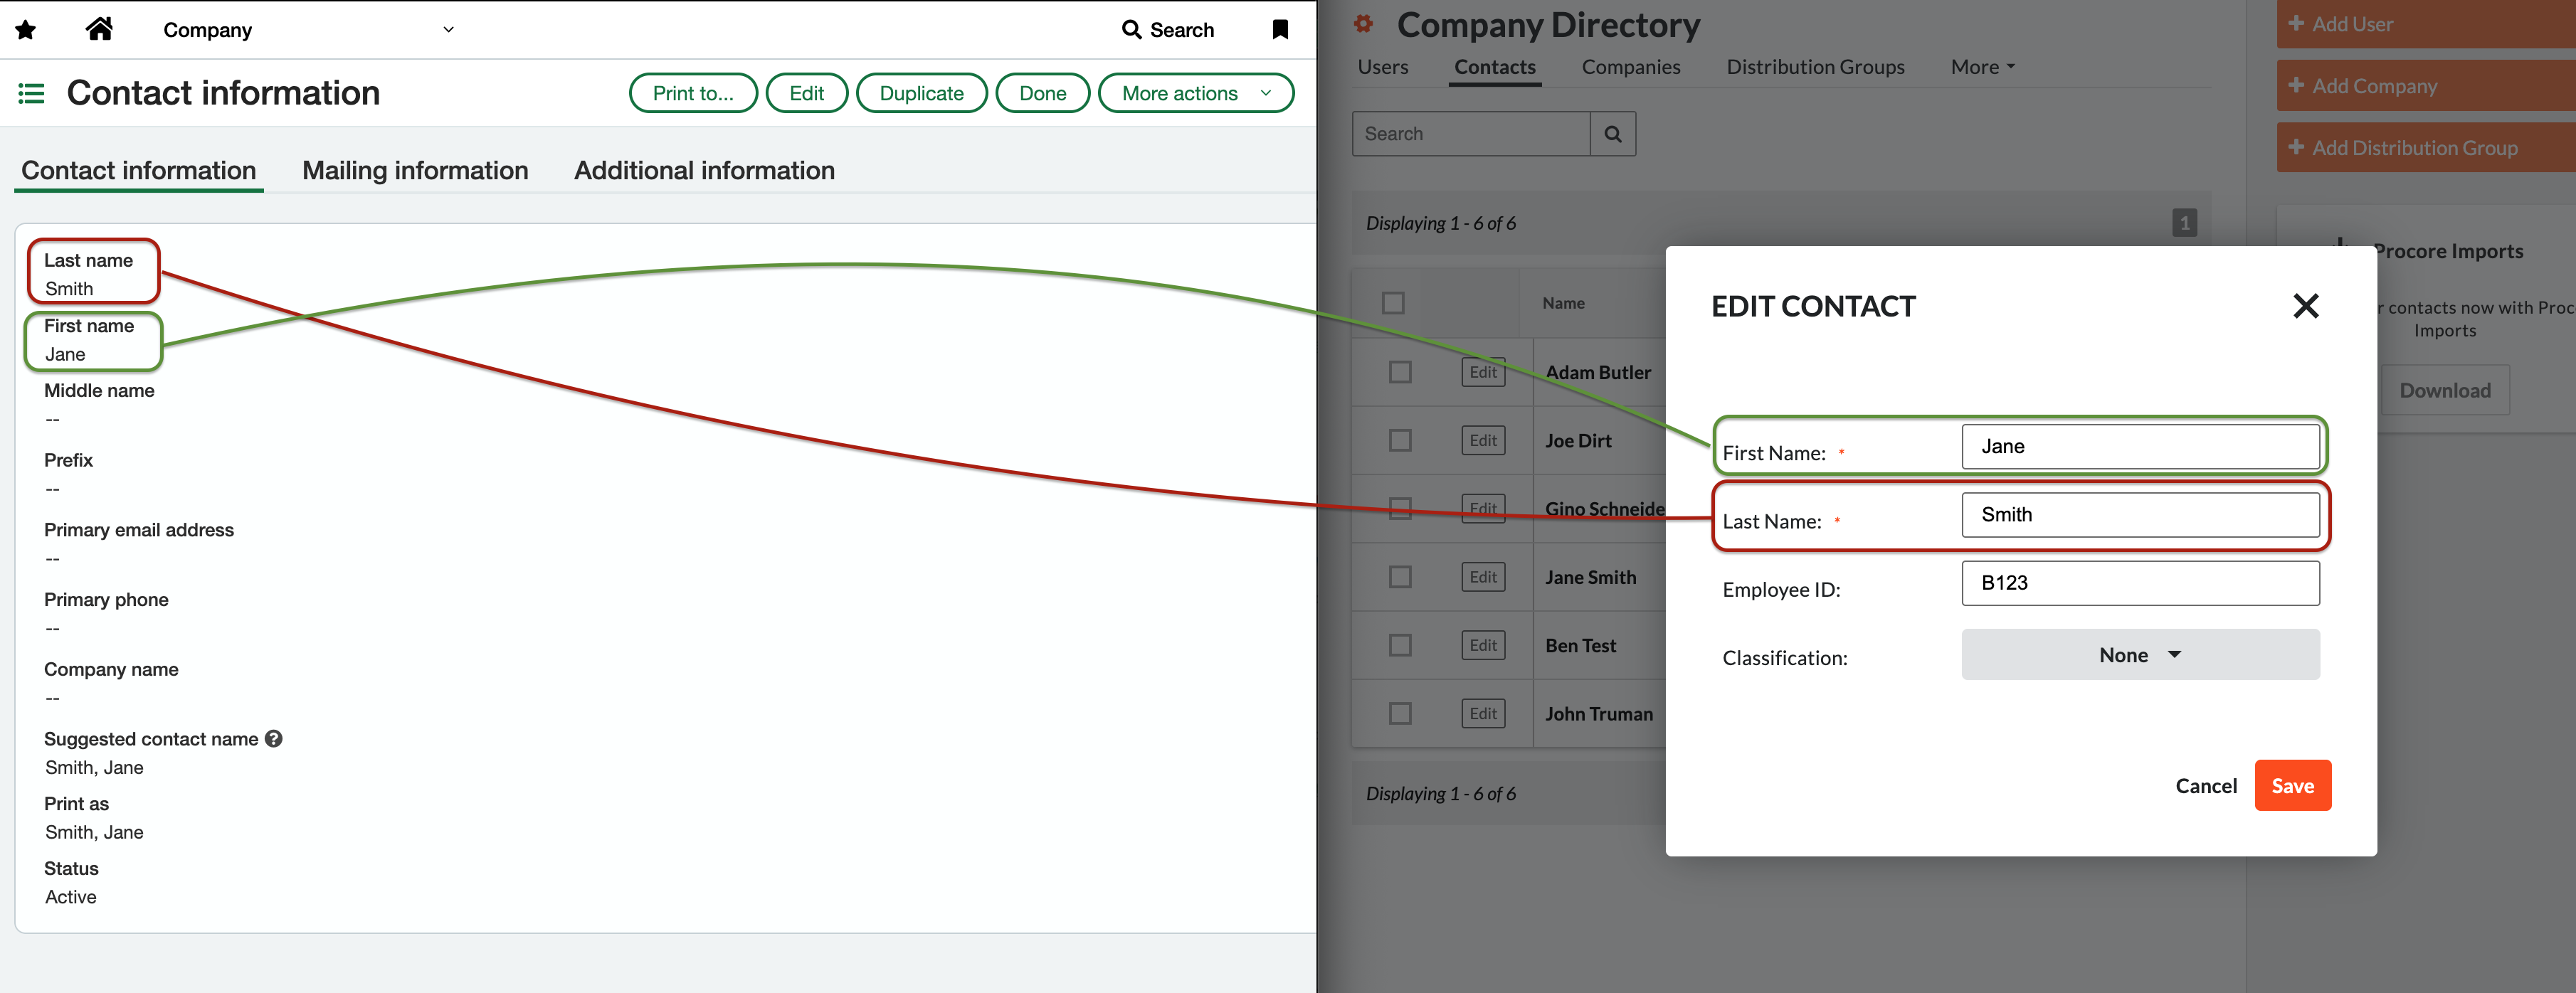Viewport: 2576px width, 993px height.
Task: Open Ben Test contact name
Action: 1580,646
